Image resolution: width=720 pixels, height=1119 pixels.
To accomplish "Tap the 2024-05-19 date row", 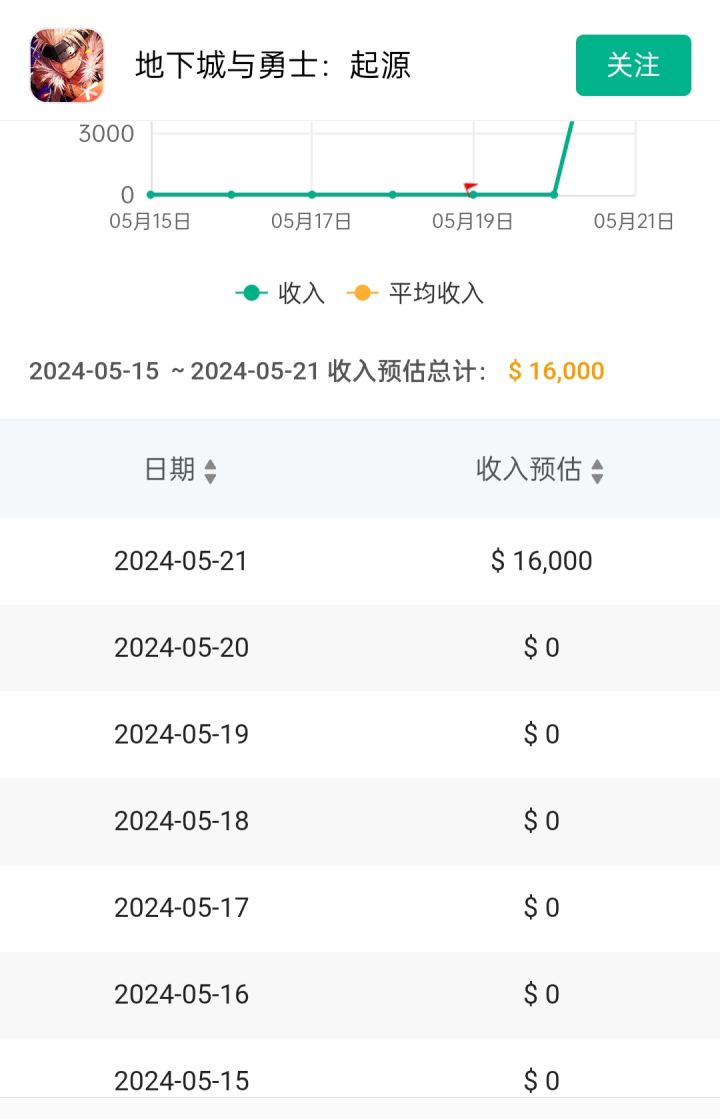I will click(181, 734).
